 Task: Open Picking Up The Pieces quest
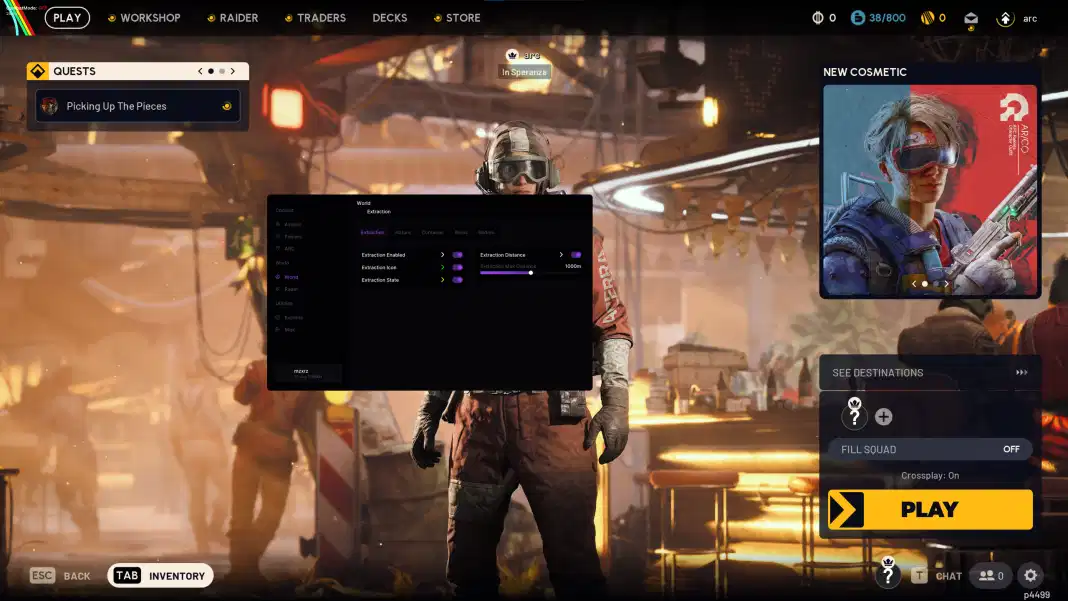[x=138, y=106]
